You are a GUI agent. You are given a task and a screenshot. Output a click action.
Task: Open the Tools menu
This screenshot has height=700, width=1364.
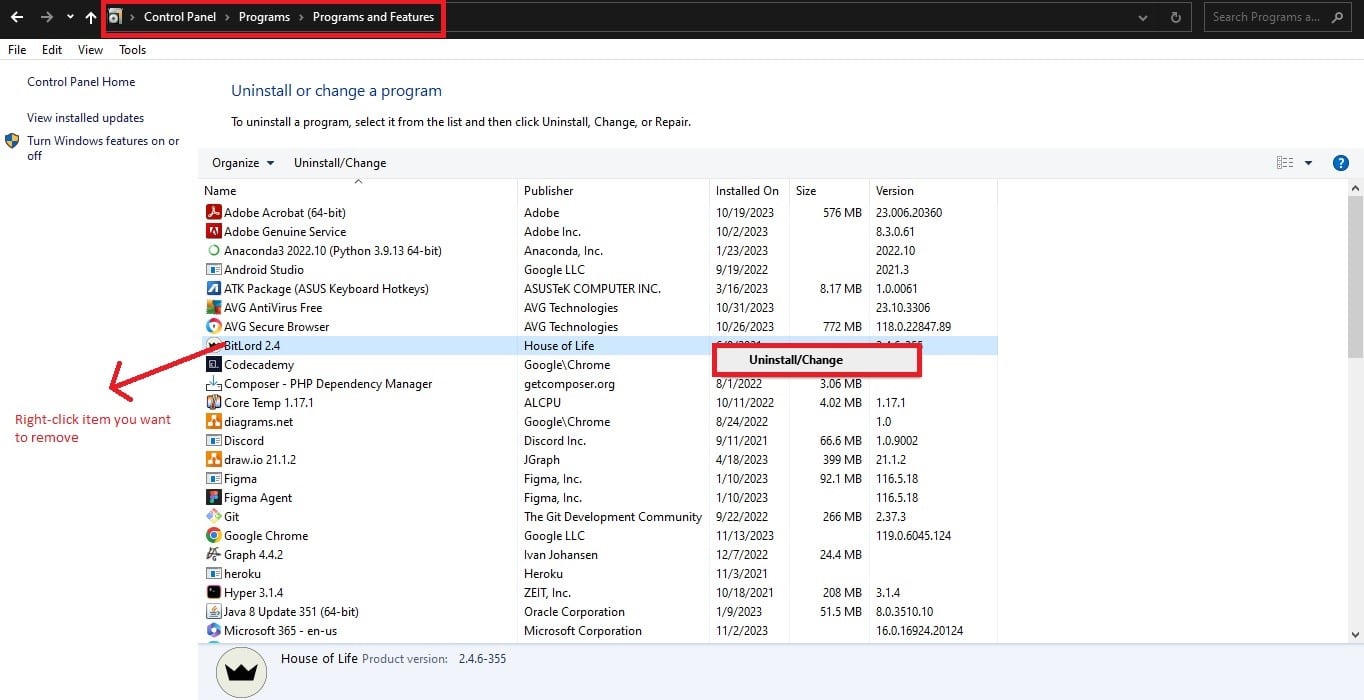click(x=132, y=49)
